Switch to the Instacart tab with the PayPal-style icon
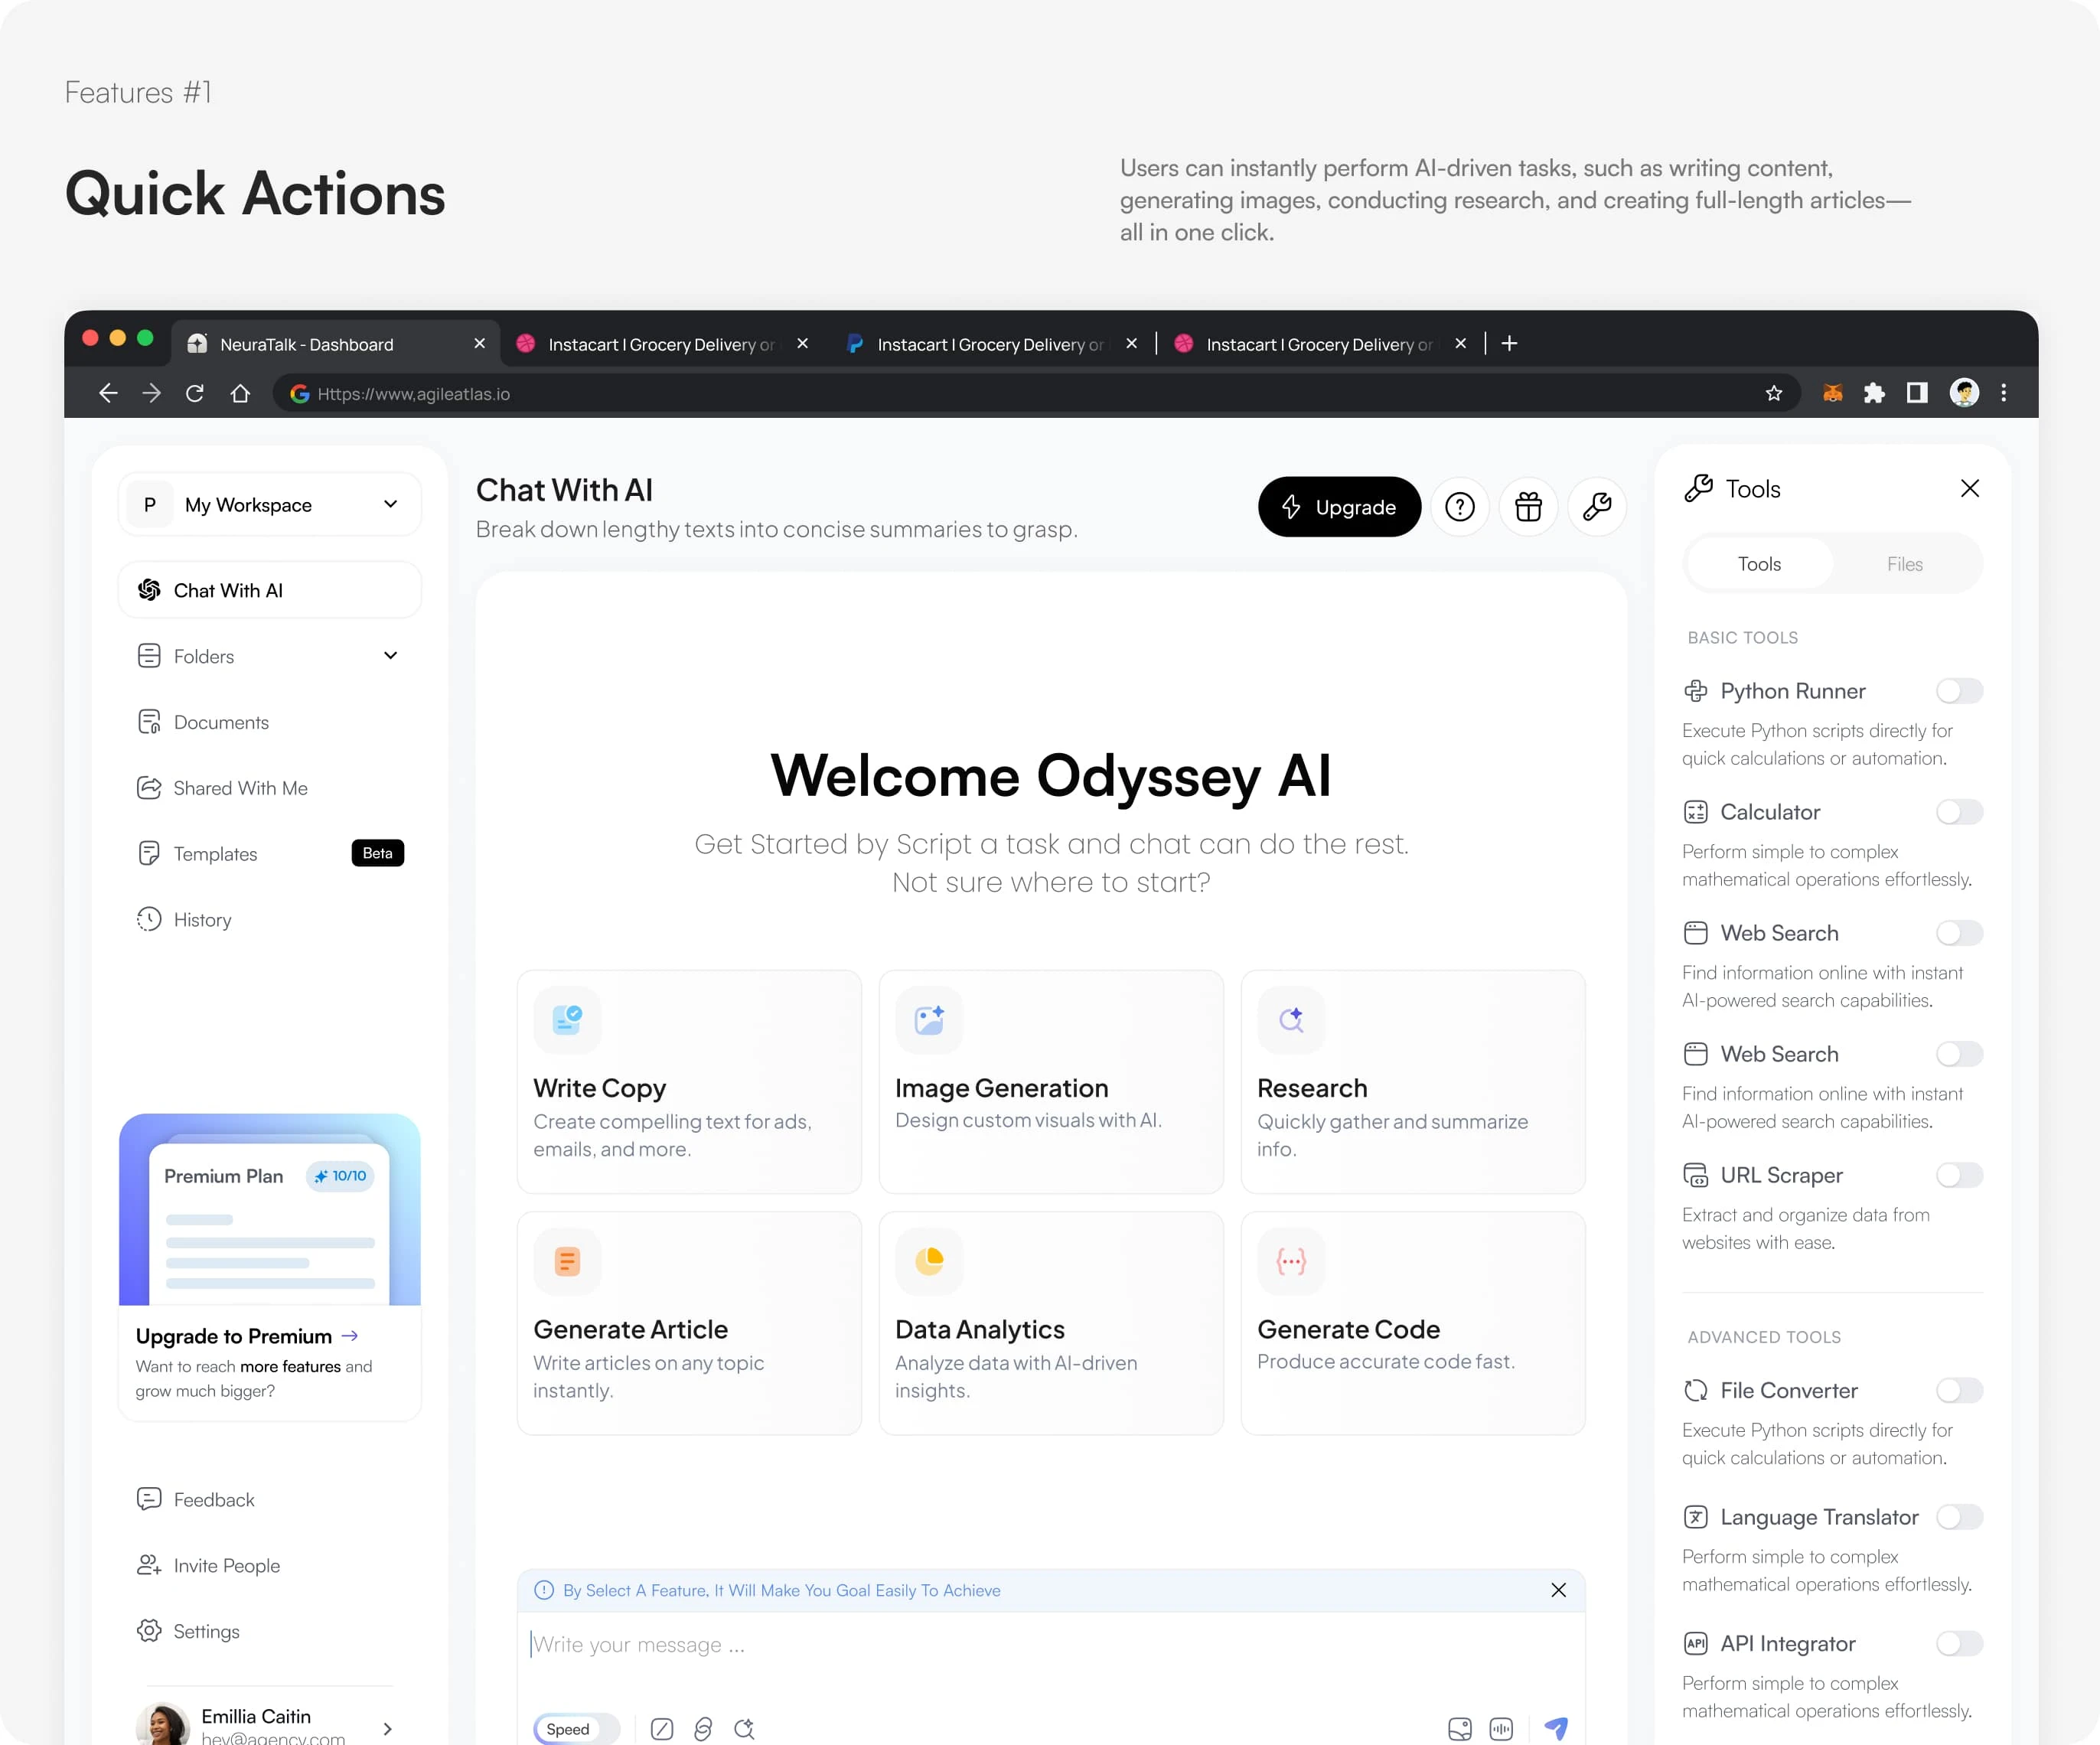Screen dimensions: 2100x1745 (990, 344)
